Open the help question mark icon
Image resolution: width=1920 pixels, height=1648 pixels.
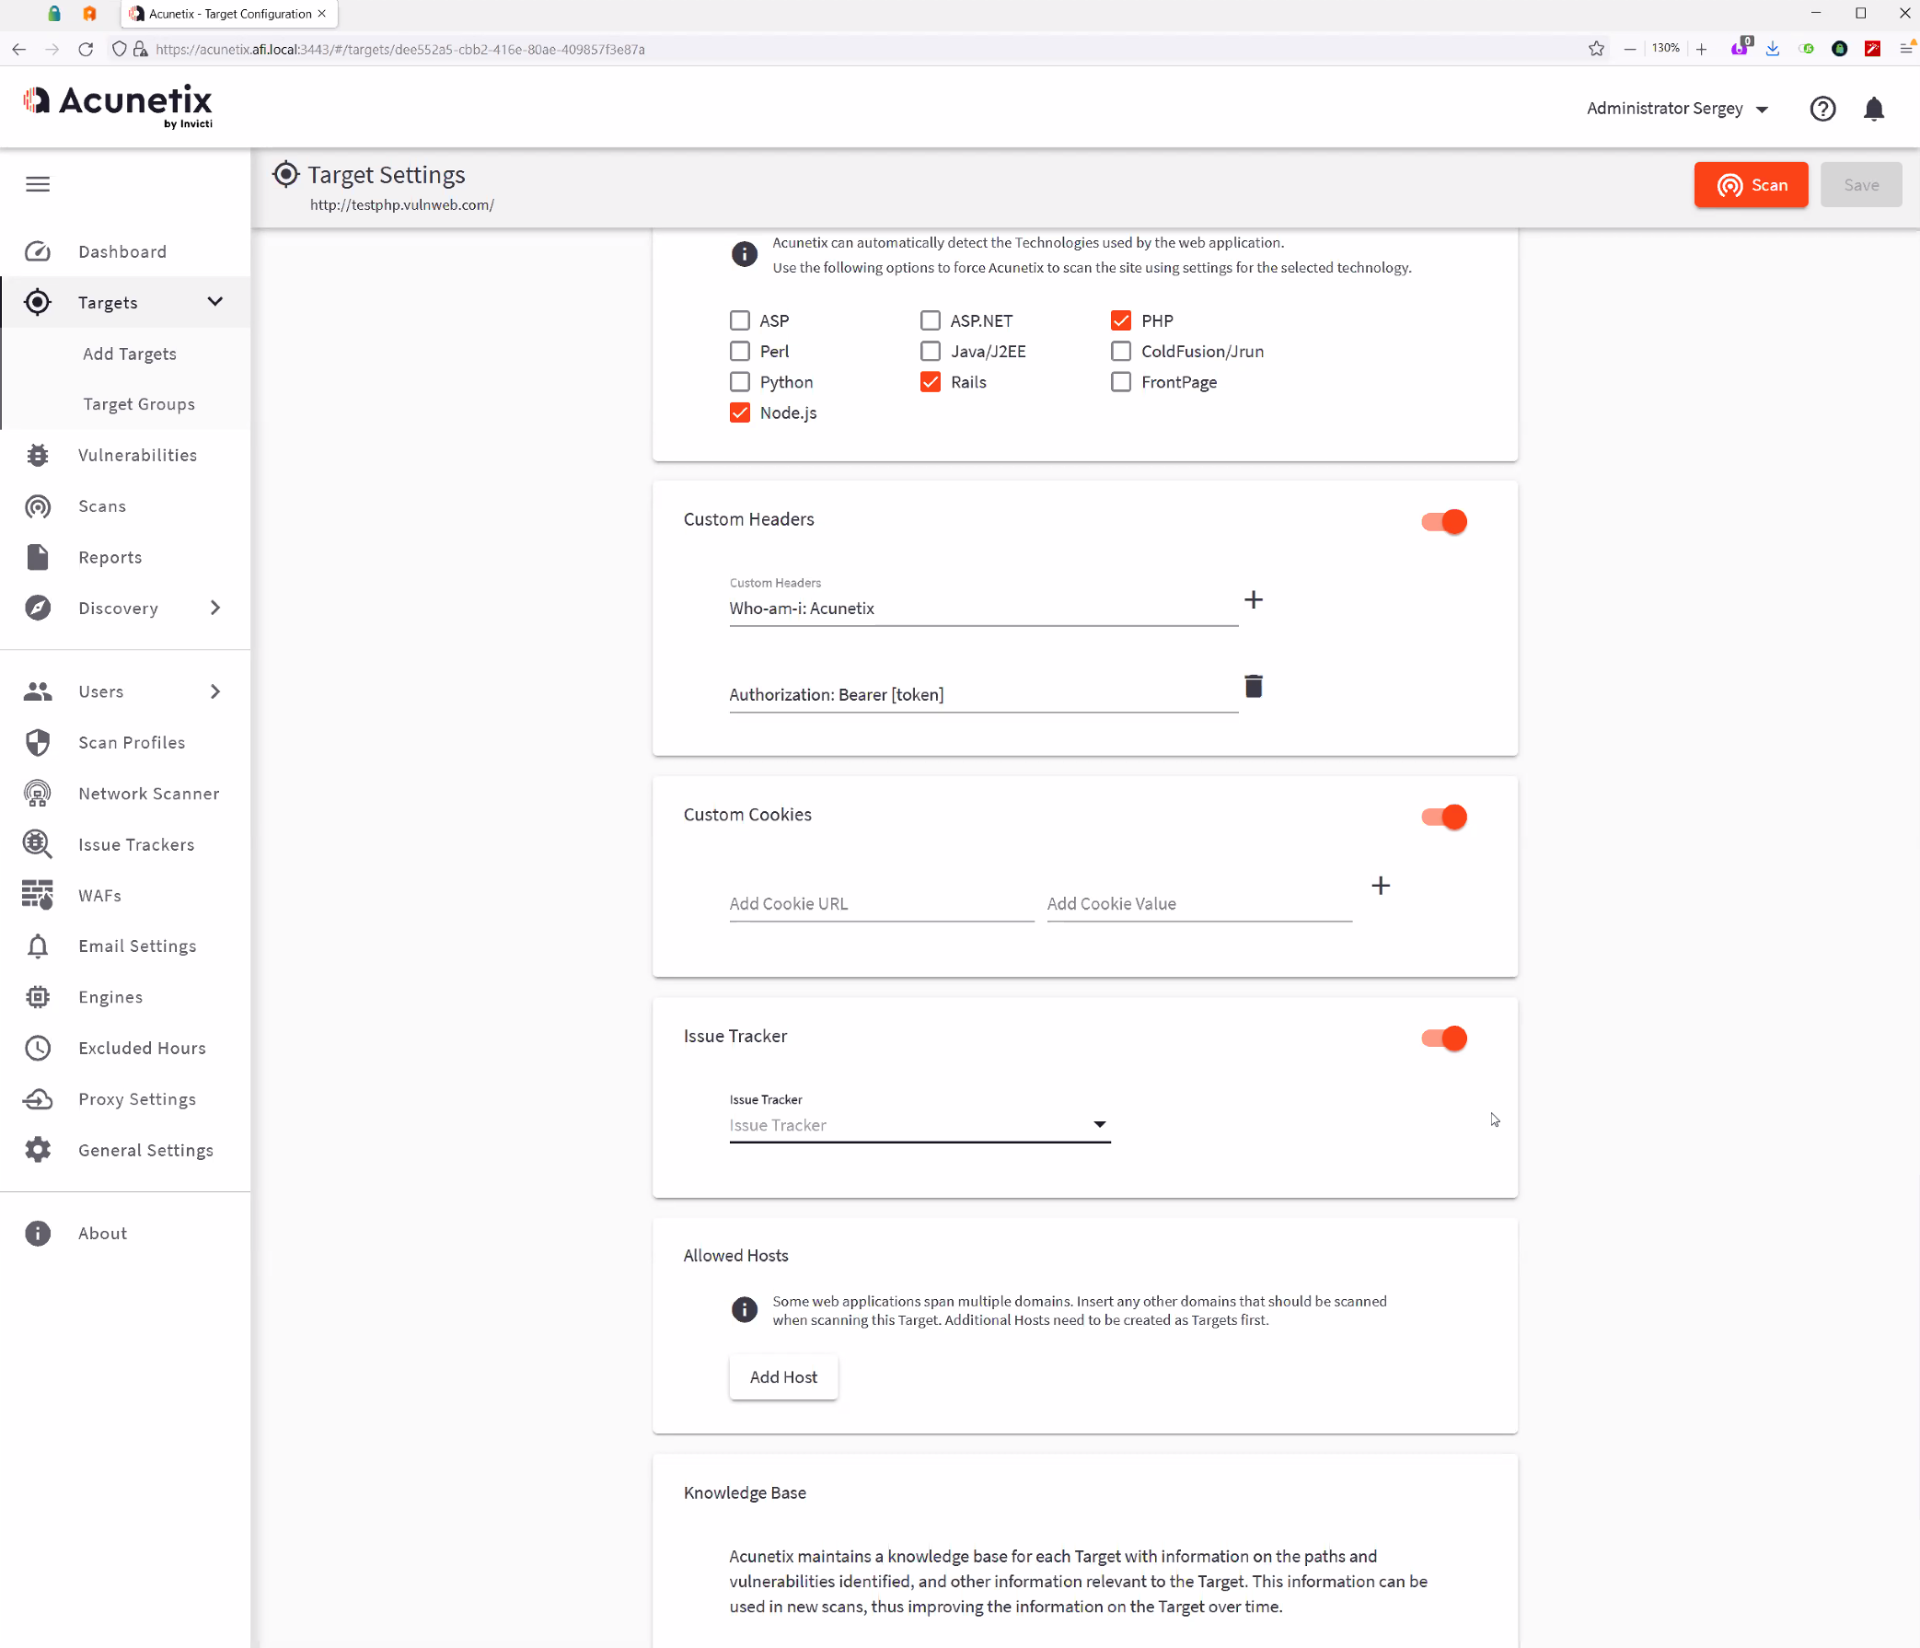click(x=1822, y=108)
